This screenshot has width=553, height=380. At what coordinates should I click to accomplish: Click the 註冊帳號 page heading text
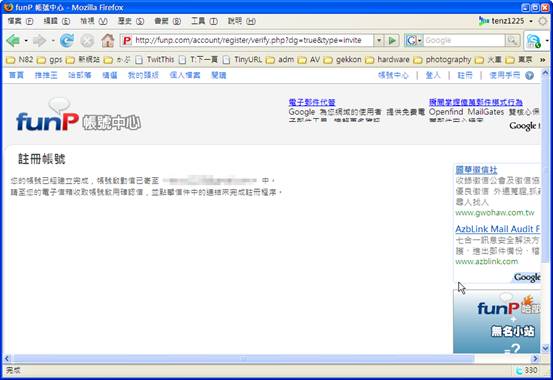42,159
